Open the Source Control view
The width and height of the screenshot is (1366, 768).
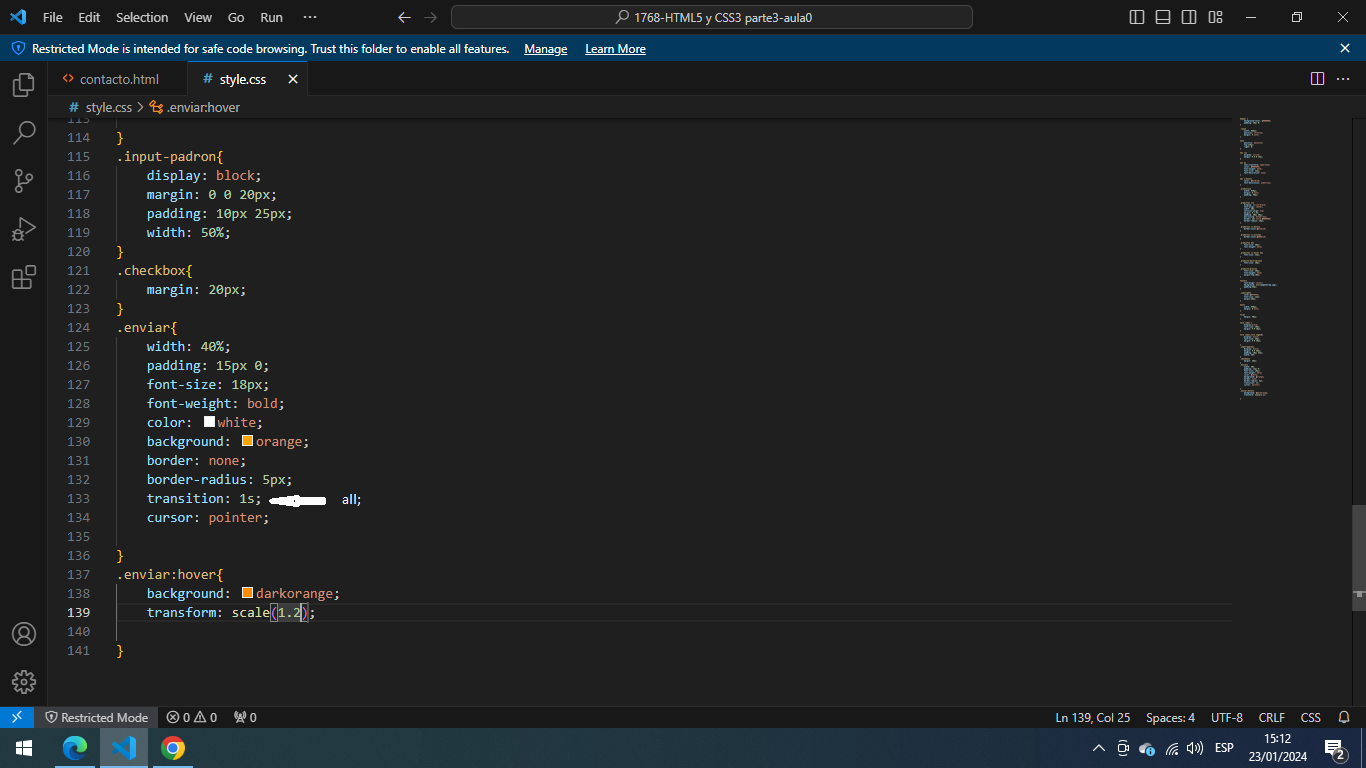pos(24,180)
